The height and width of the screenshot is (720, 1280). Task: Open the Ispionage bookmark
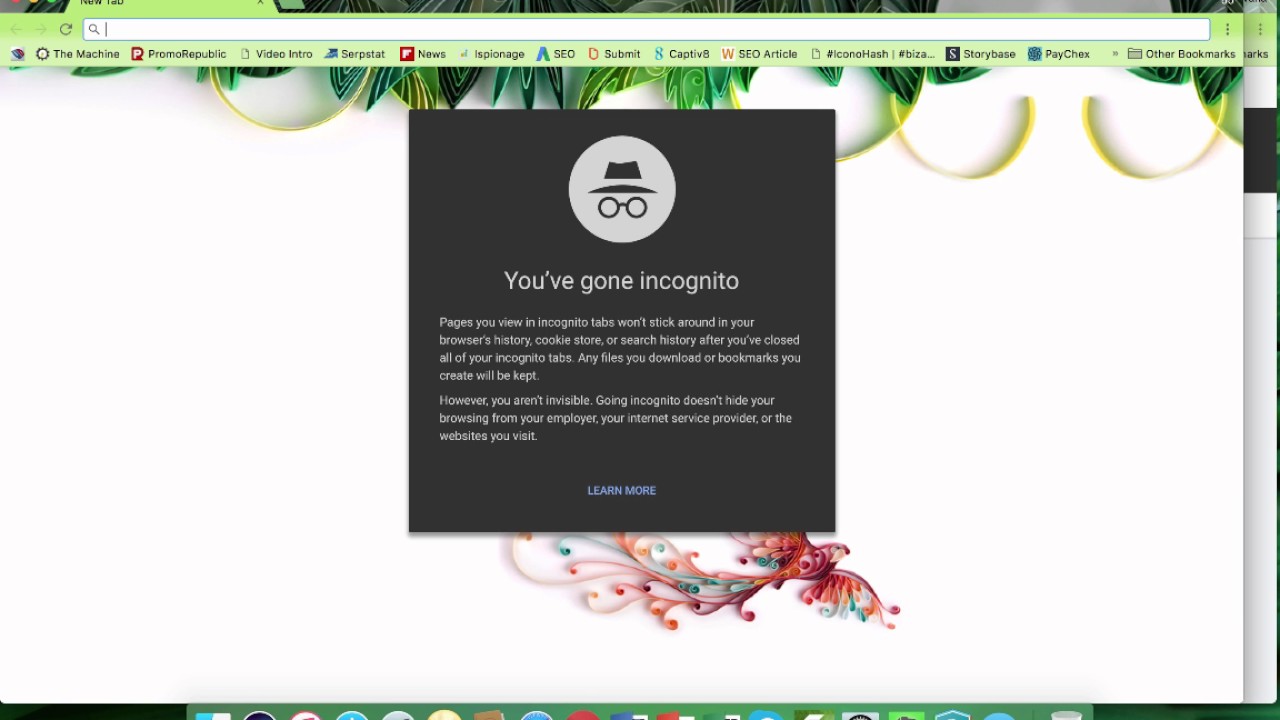[492, 54]
